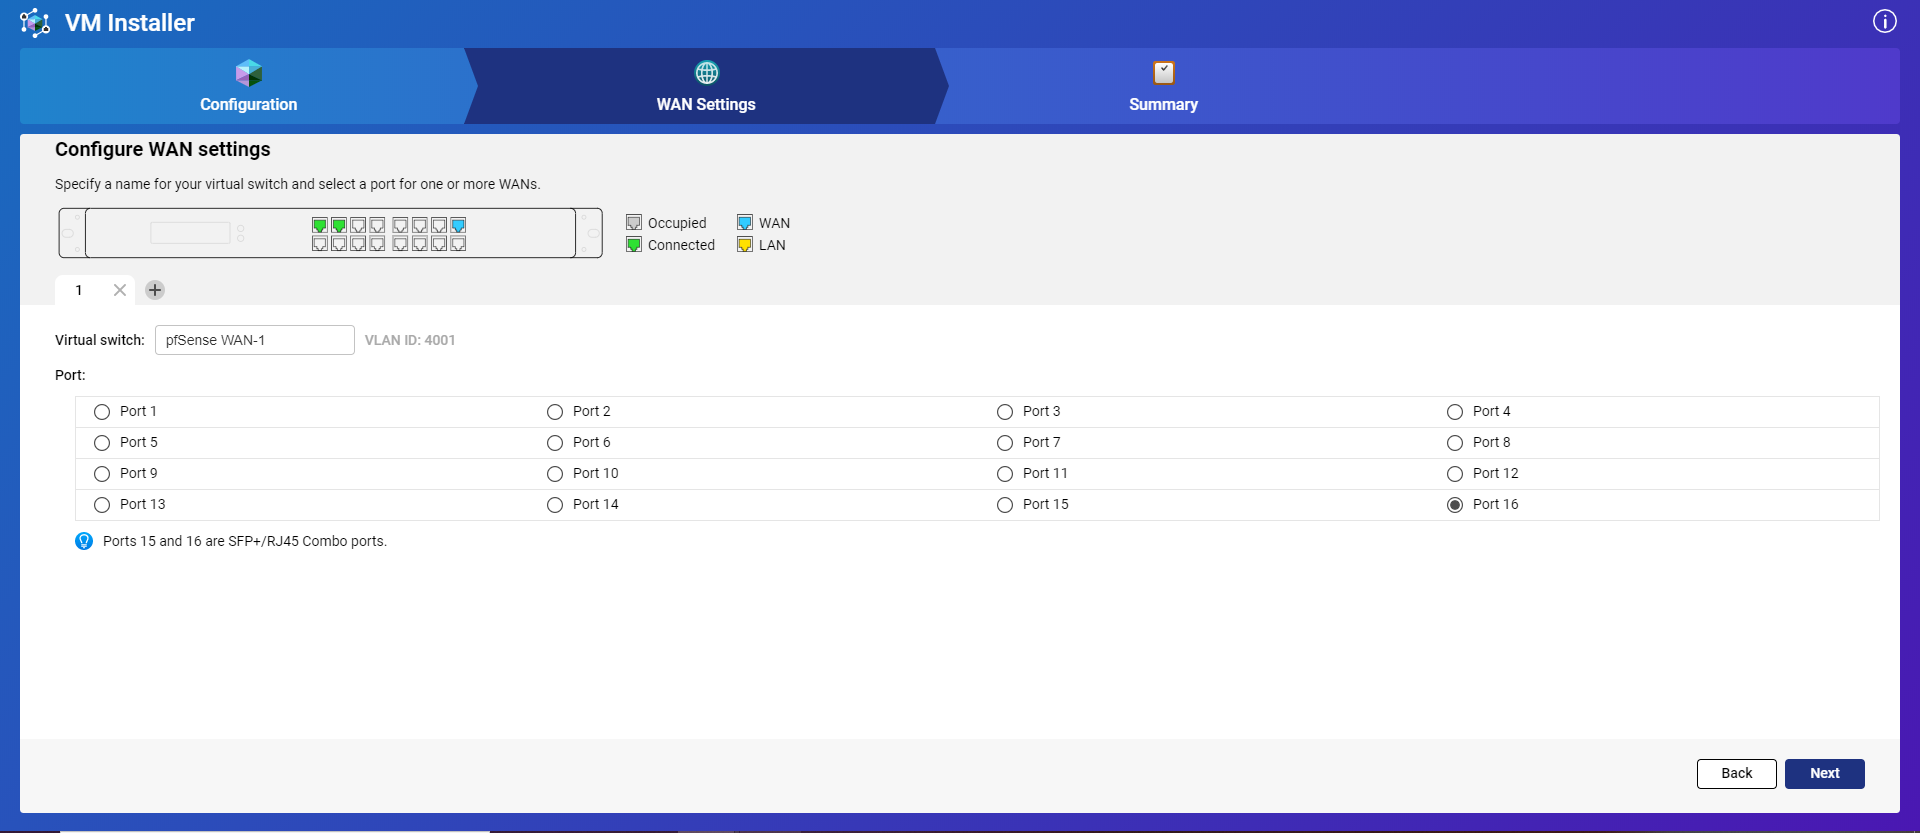Select the Port 1 radio button
The image size is (1920, 833).
tap(102, 412)
